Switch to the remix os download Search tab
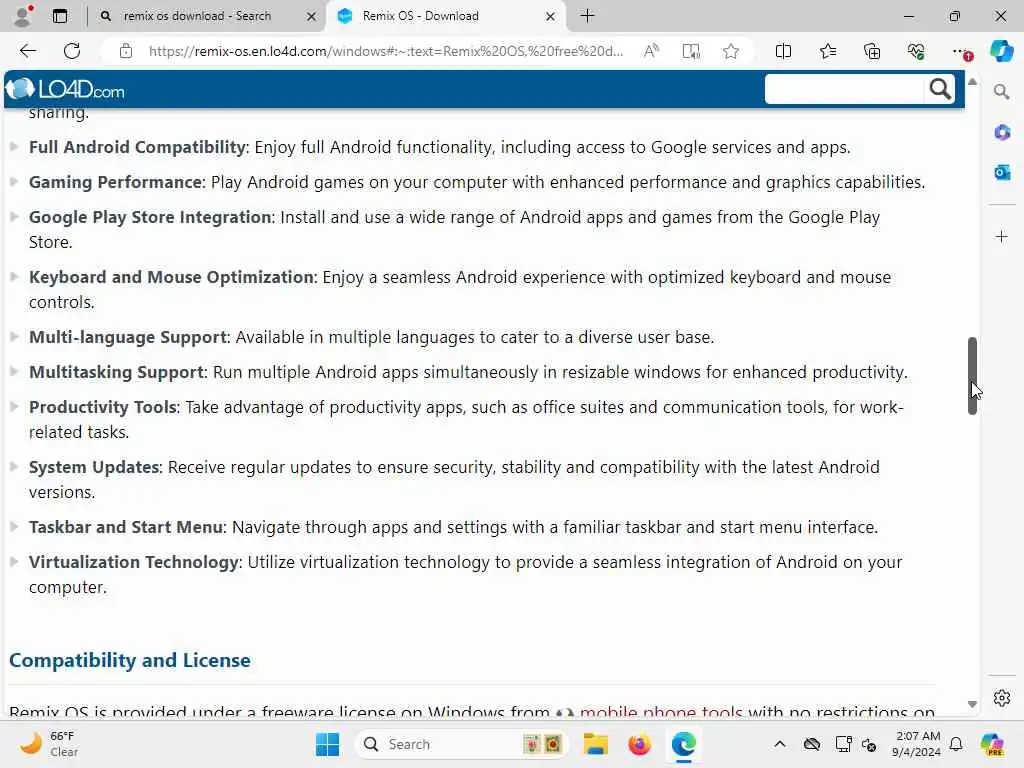 point(197,16)
